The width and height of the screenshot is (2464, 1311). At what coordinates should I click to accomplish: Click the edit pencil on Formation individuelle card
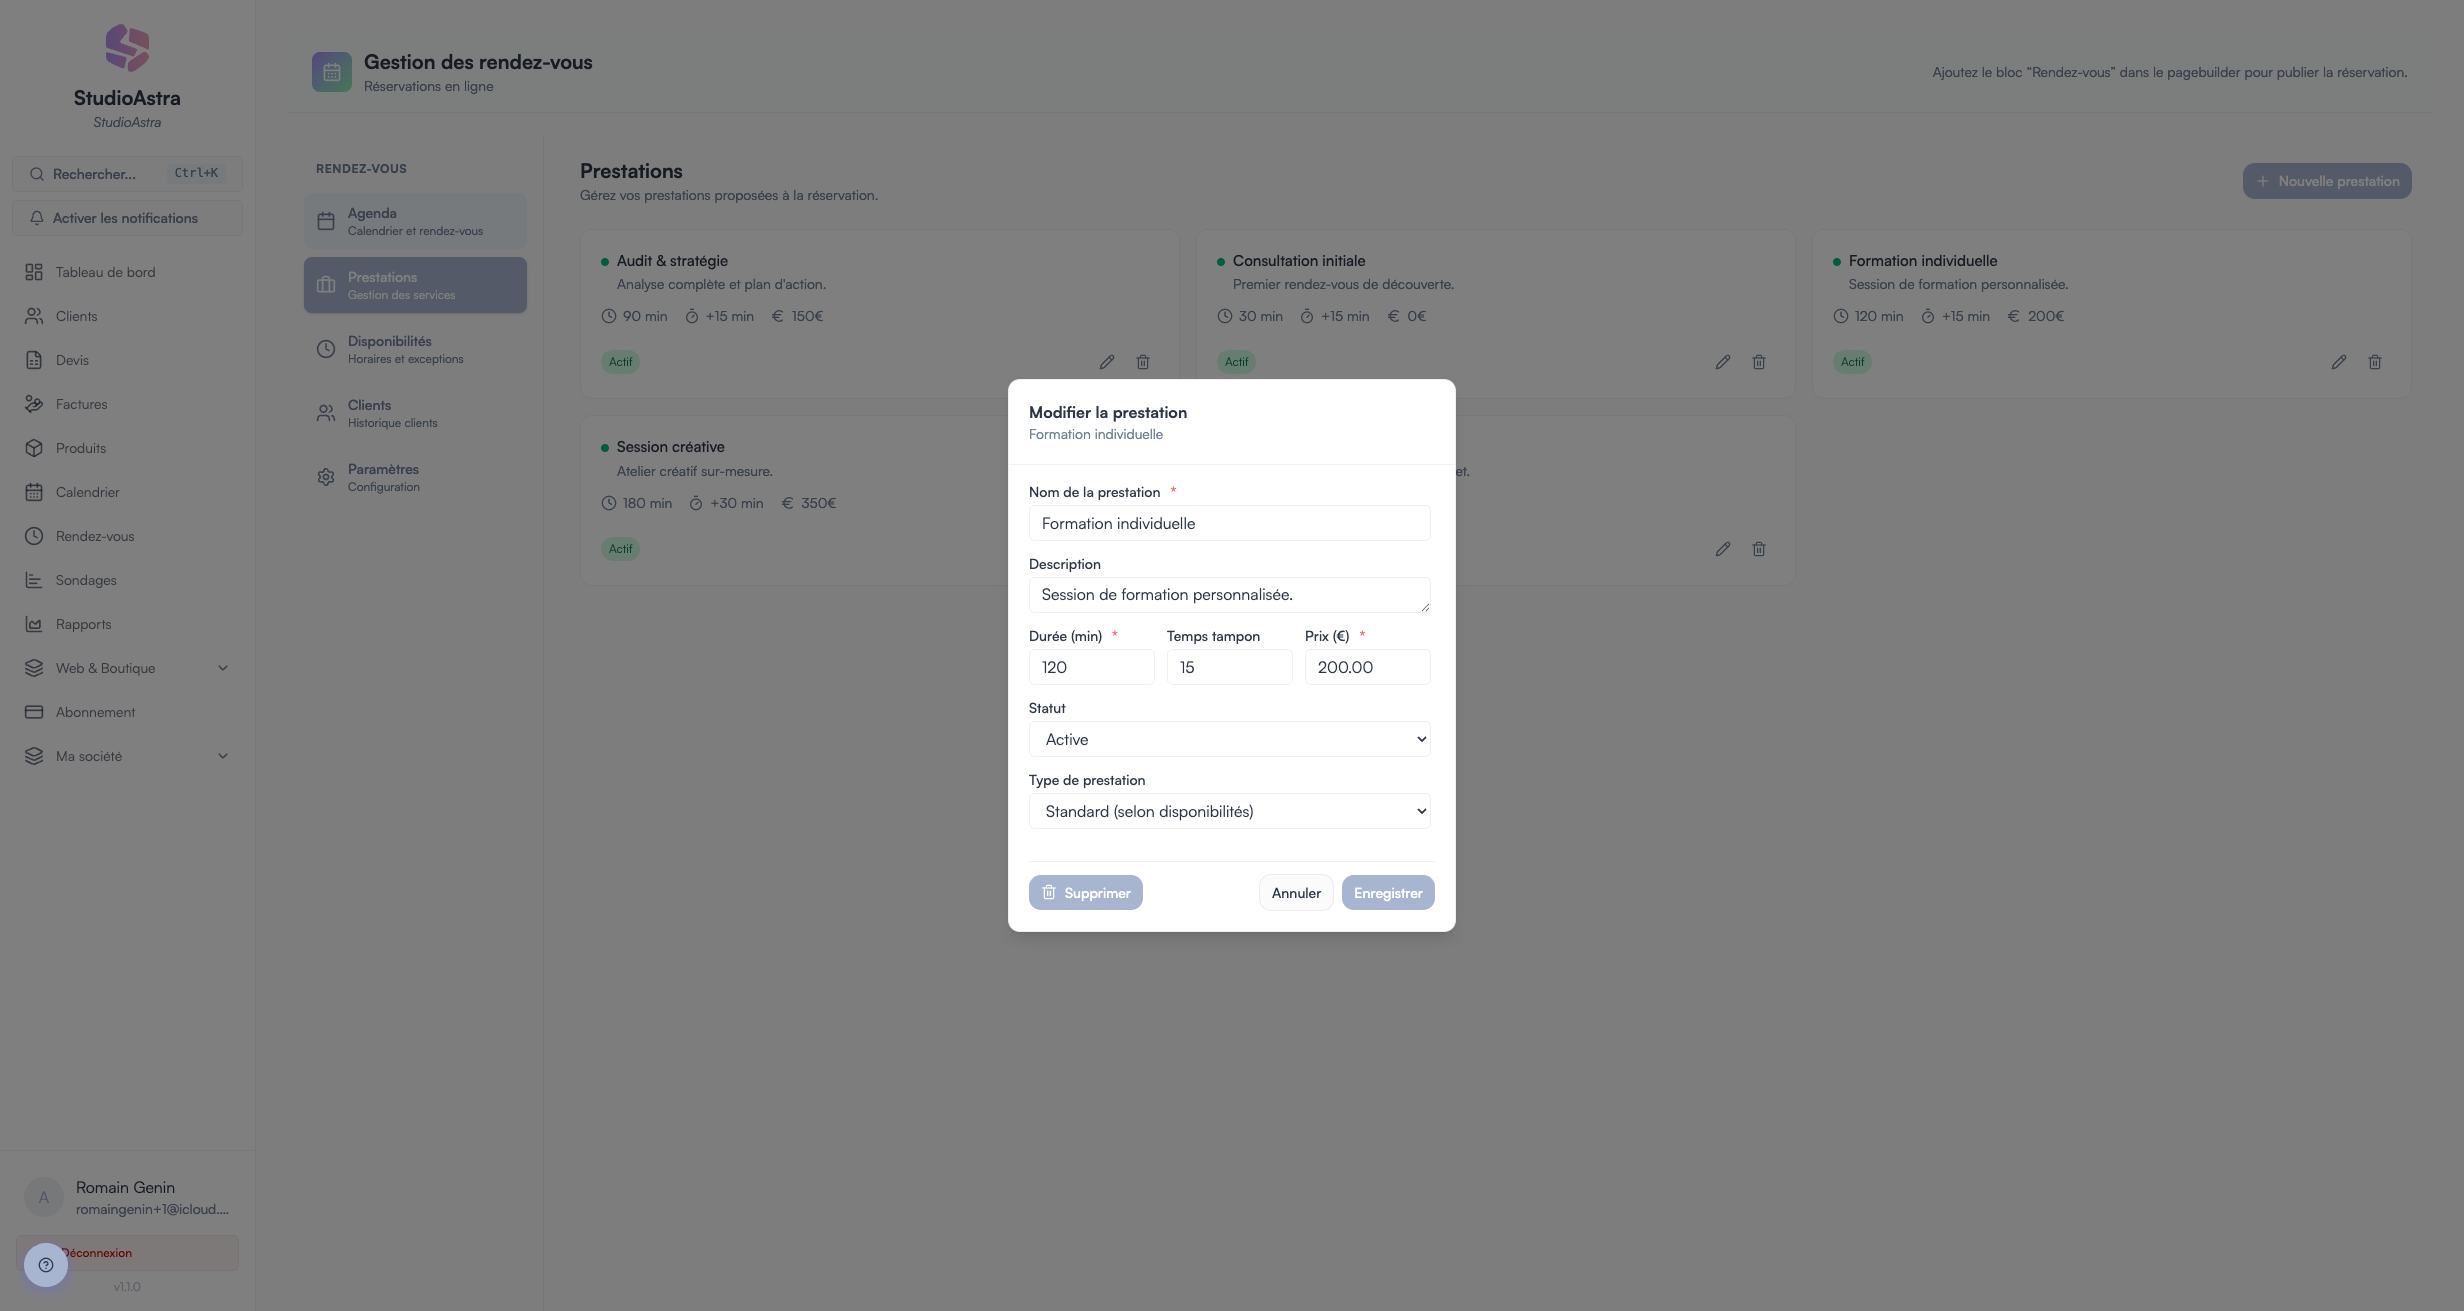click(x=2339, y=362)
